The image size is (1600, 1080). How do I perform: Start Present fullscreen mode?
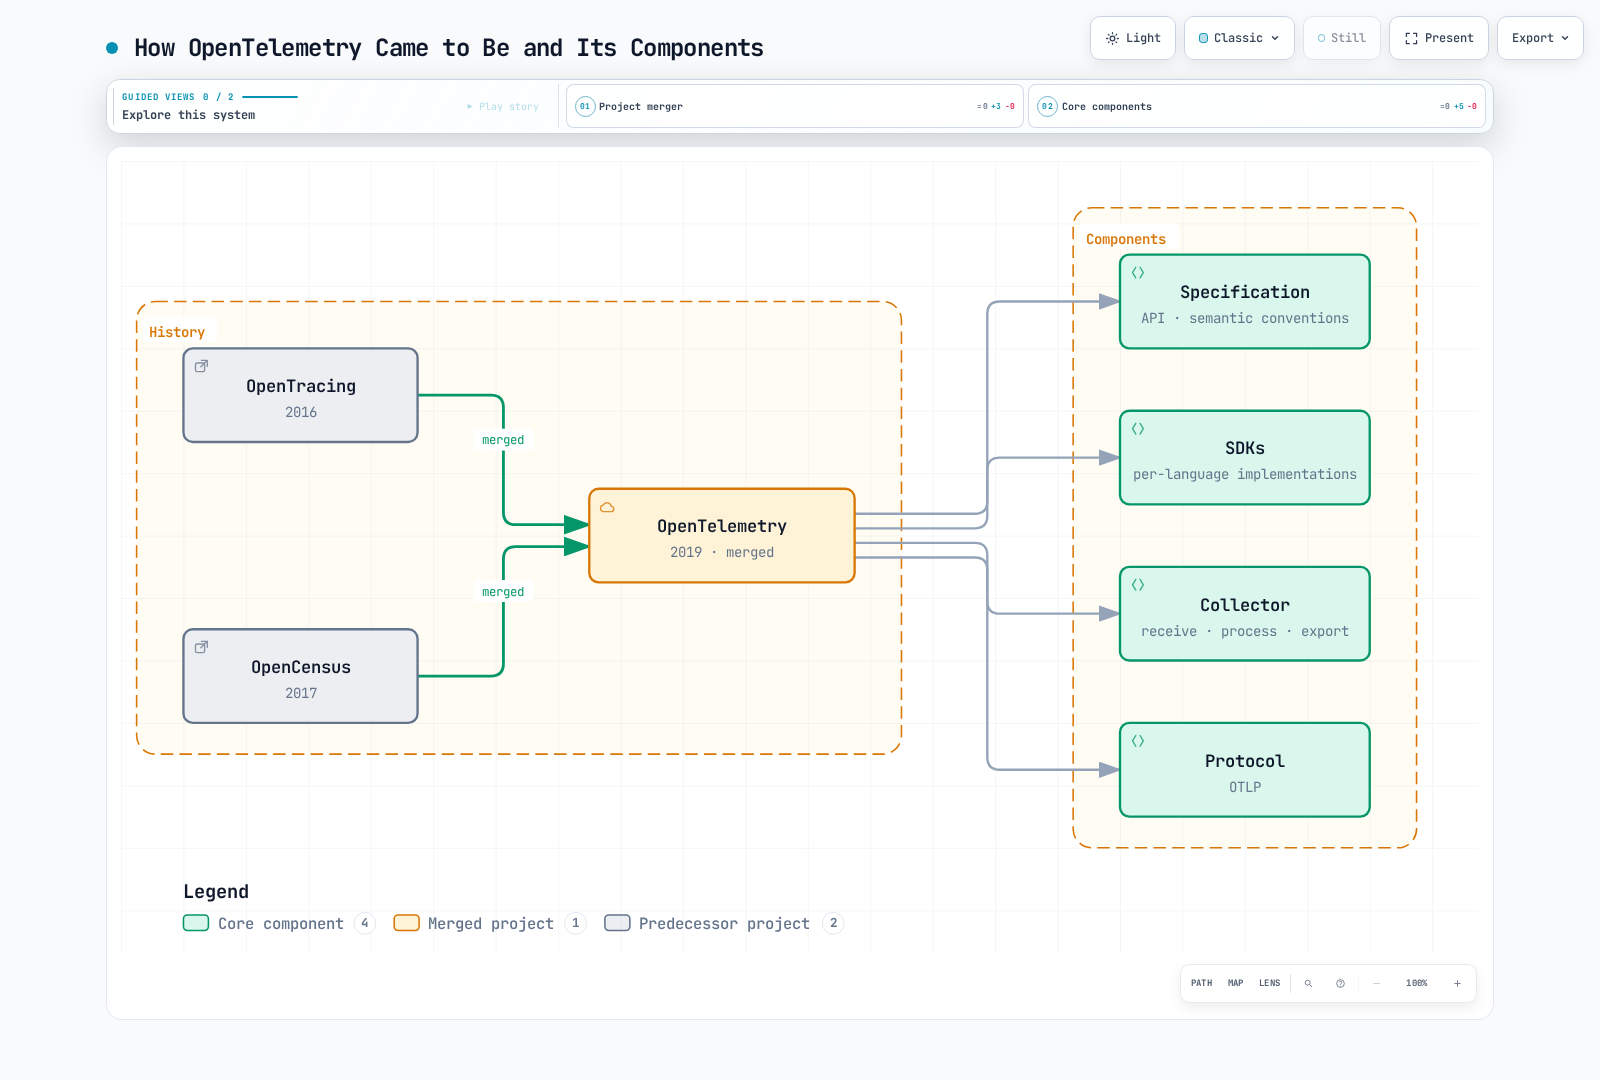(1438, 38)
